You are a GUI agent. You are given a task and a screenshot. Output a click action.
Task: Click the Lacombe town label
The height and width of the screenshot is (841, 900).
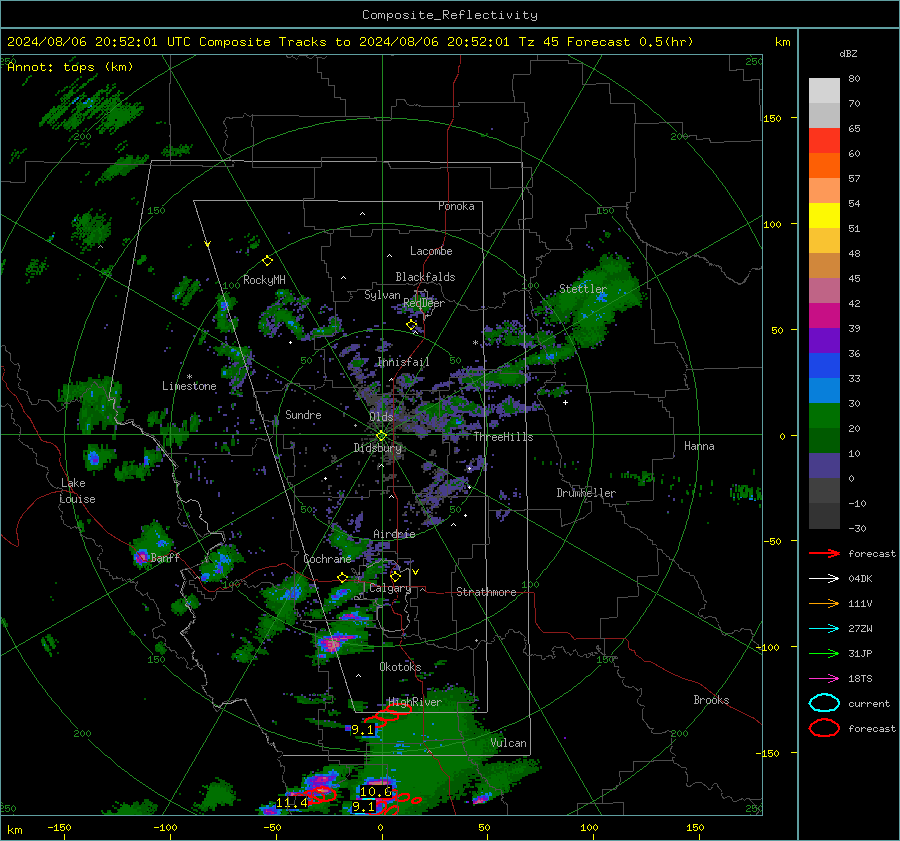click(x=431, y=251)
